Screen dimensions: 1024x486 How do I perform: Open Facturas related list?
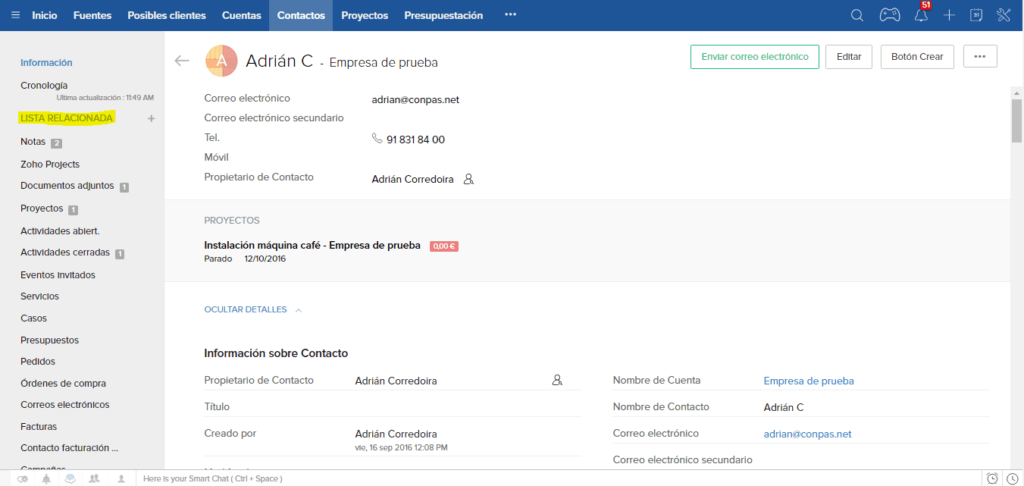pos(39,426)
